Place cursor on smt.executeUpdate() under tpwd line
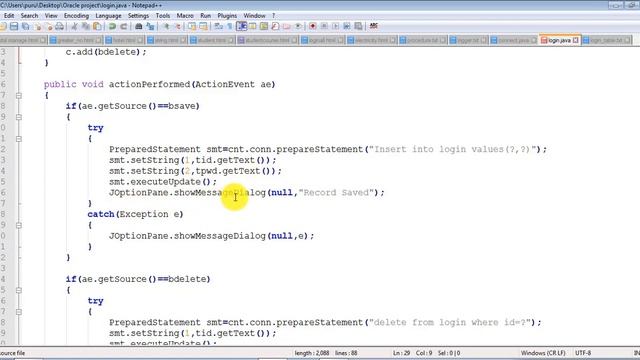640x360 pixels. coord(163,182)
